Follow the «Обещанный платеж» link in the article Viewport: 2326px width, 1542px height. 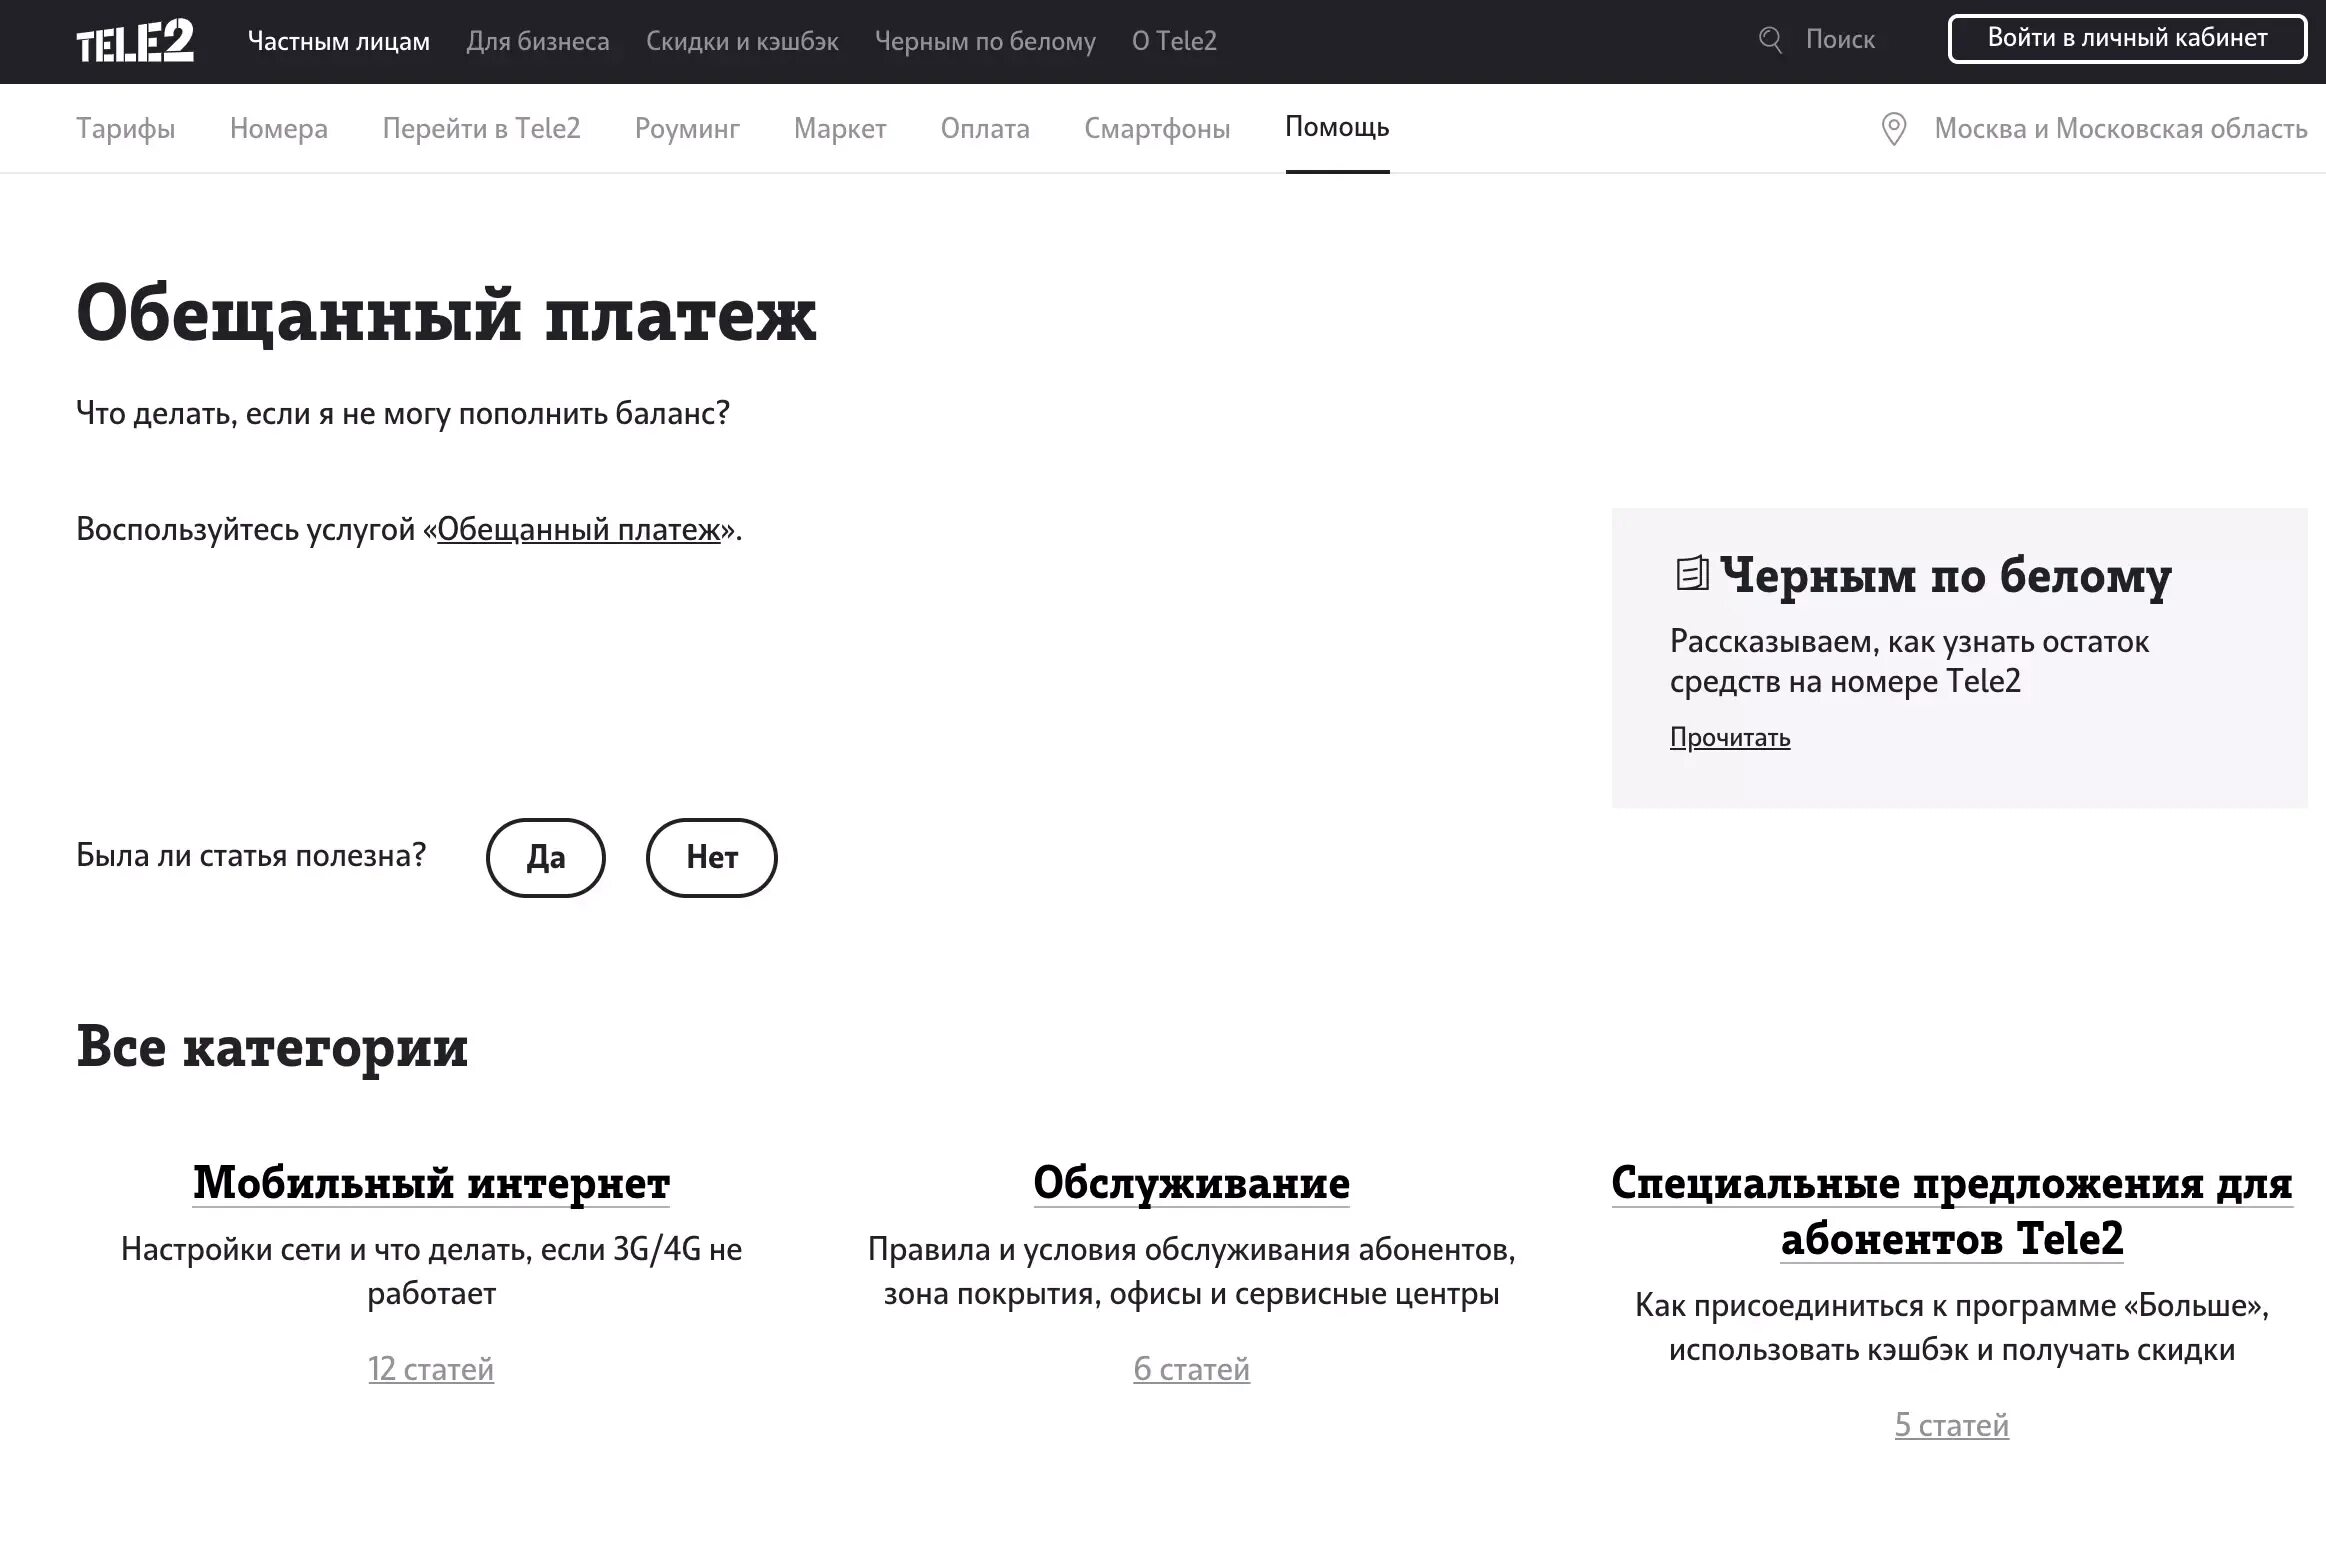(579, 529)
